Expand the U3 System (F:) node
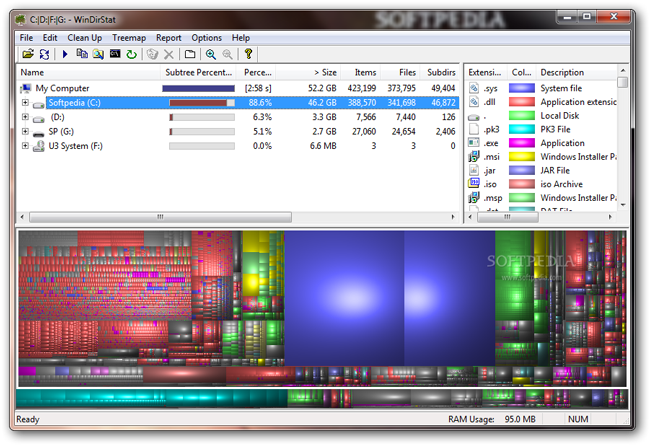 (x=24, y=146)
